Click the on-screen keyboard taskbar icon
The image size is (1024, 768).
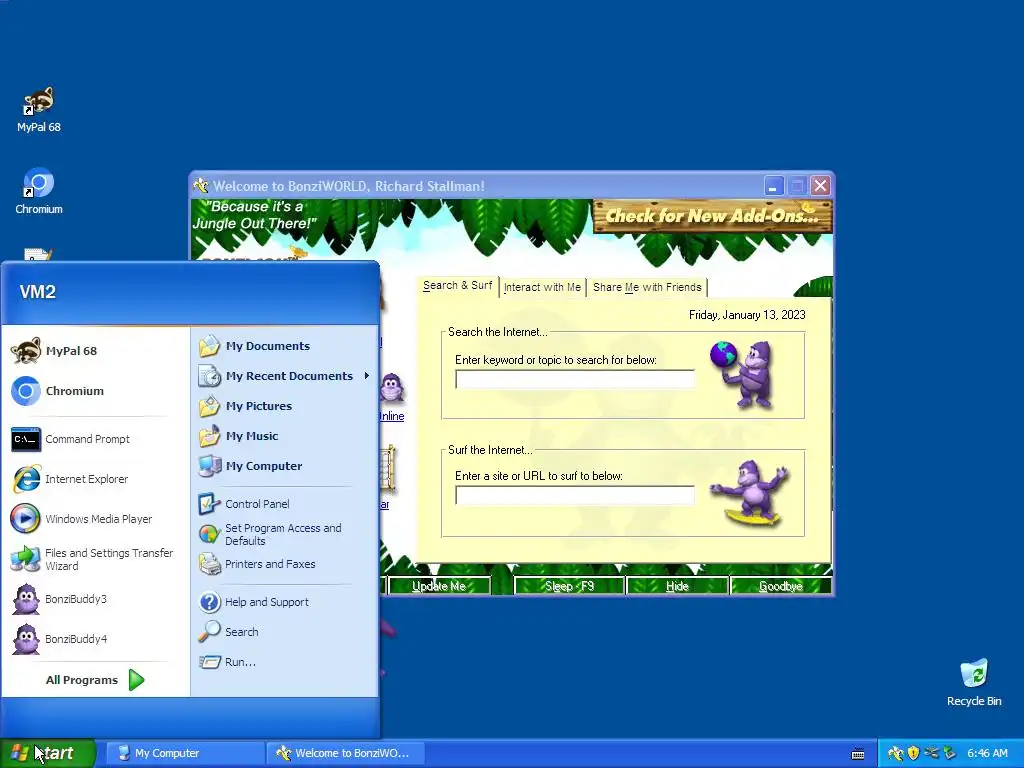pos(858,754)
